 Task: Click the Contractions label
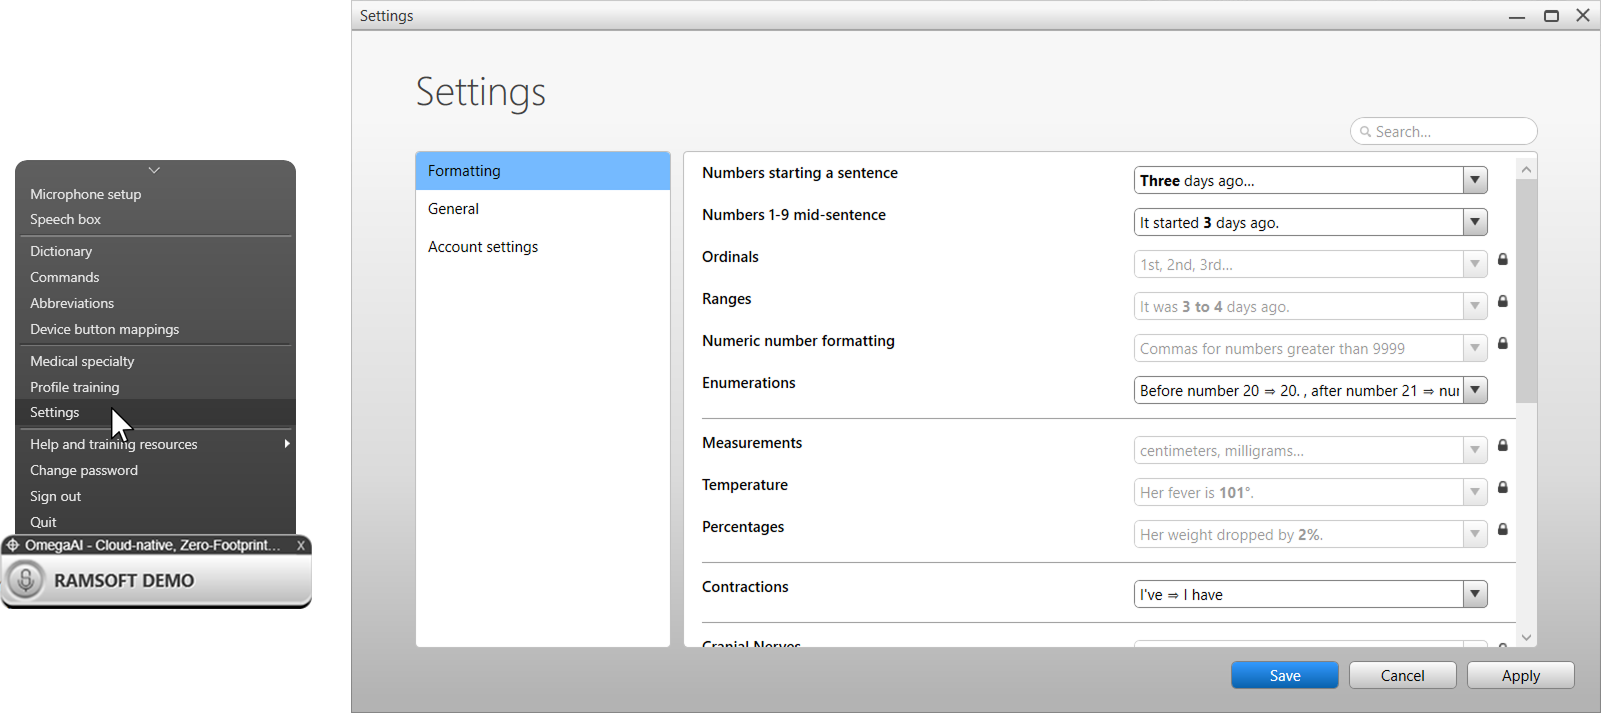(745, 587)
